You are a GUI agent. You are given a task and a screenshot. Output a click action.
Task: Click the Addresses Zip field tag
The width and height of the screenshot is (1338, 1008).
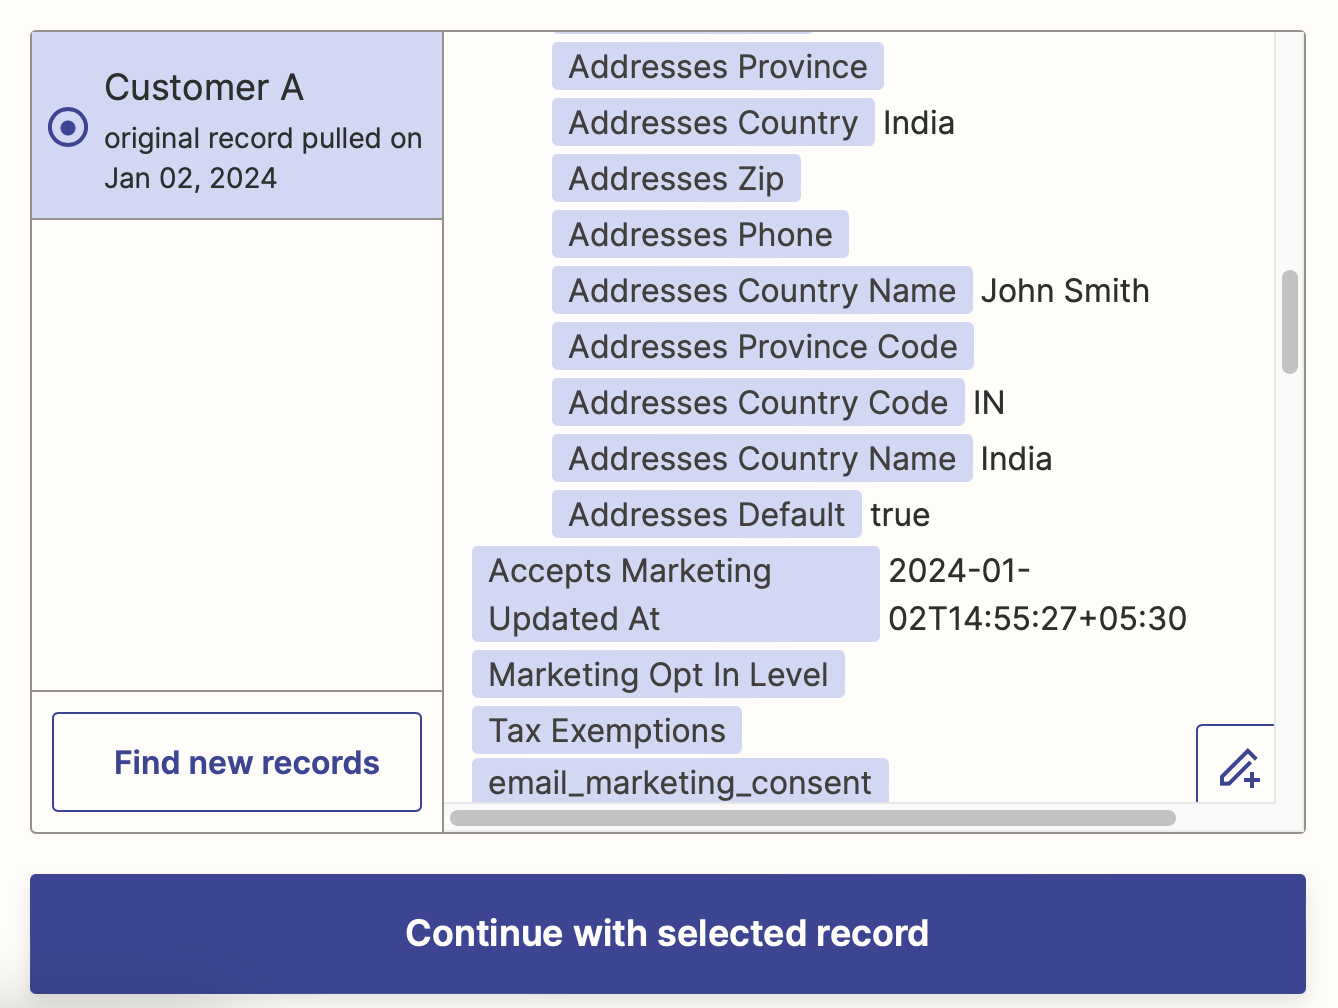pos(676,178)
